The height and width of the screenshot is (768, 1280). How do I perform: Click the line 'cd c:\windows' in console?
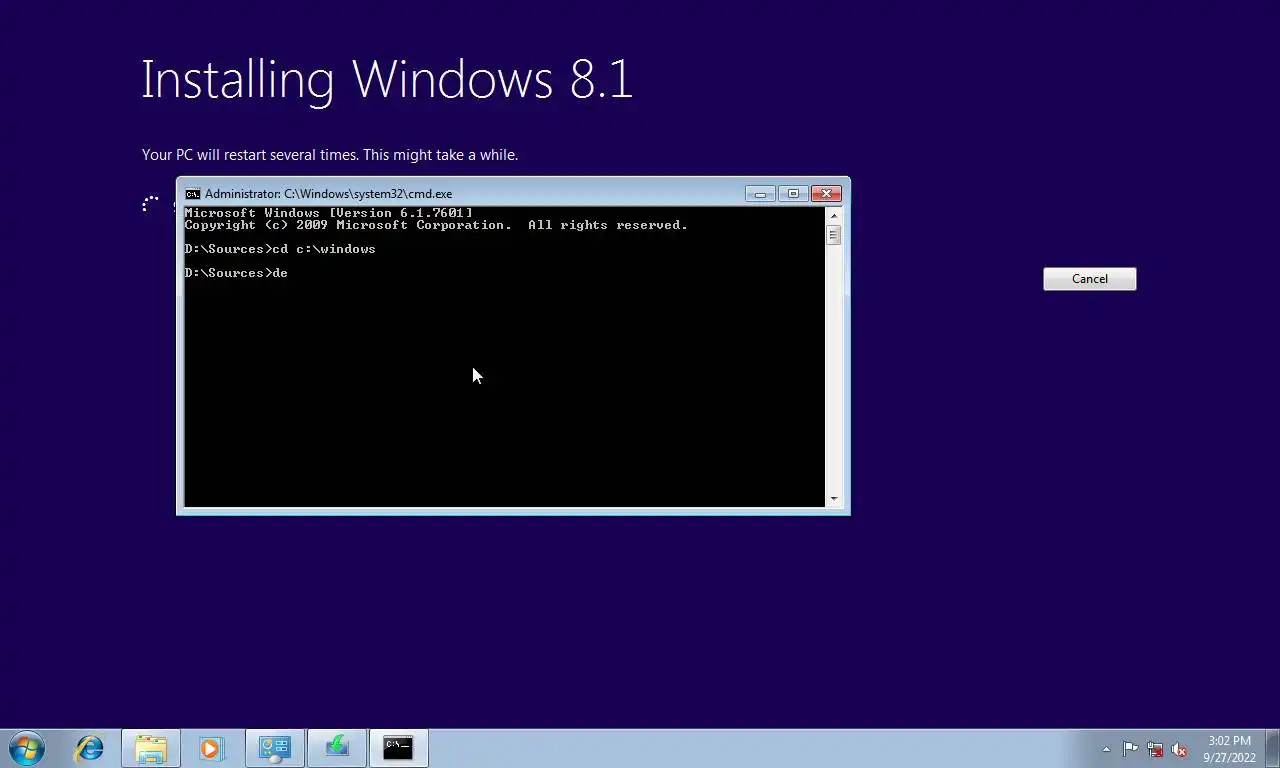pos(280,249)
